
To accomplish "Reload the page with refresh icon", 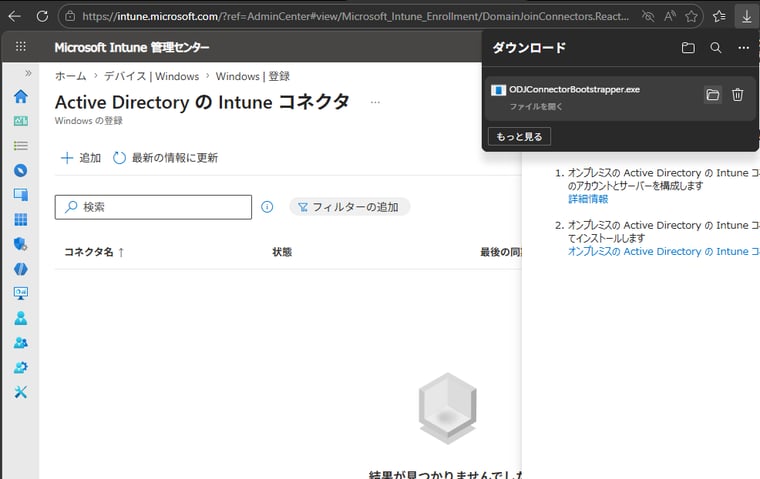I will tap(42, 16).
